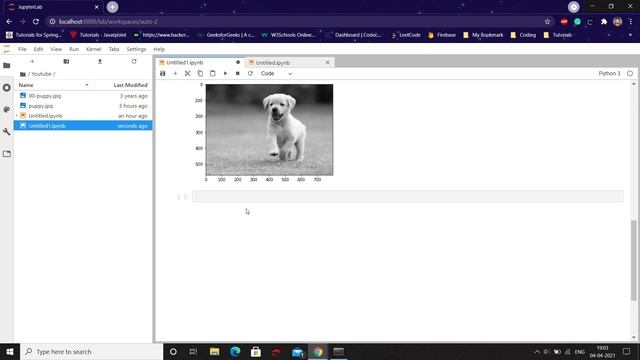640x360 pixels.
Task: Open a new browser tab
Action: point(112,7)
